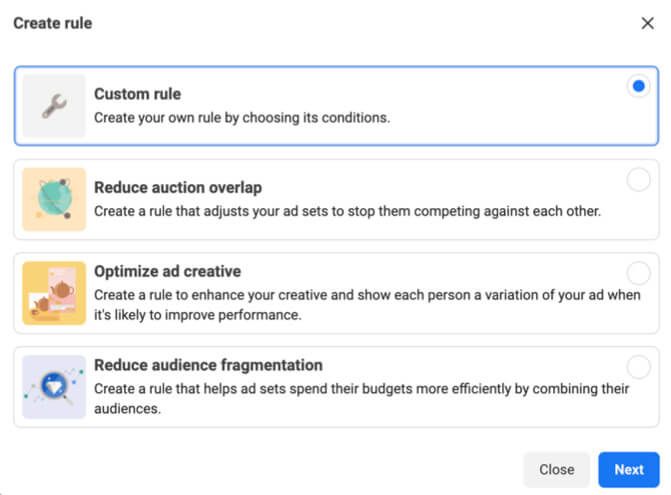Select the Reduce auction overlap radio button
This screenshot has height=495, width=671.
[x=638, y=180]
